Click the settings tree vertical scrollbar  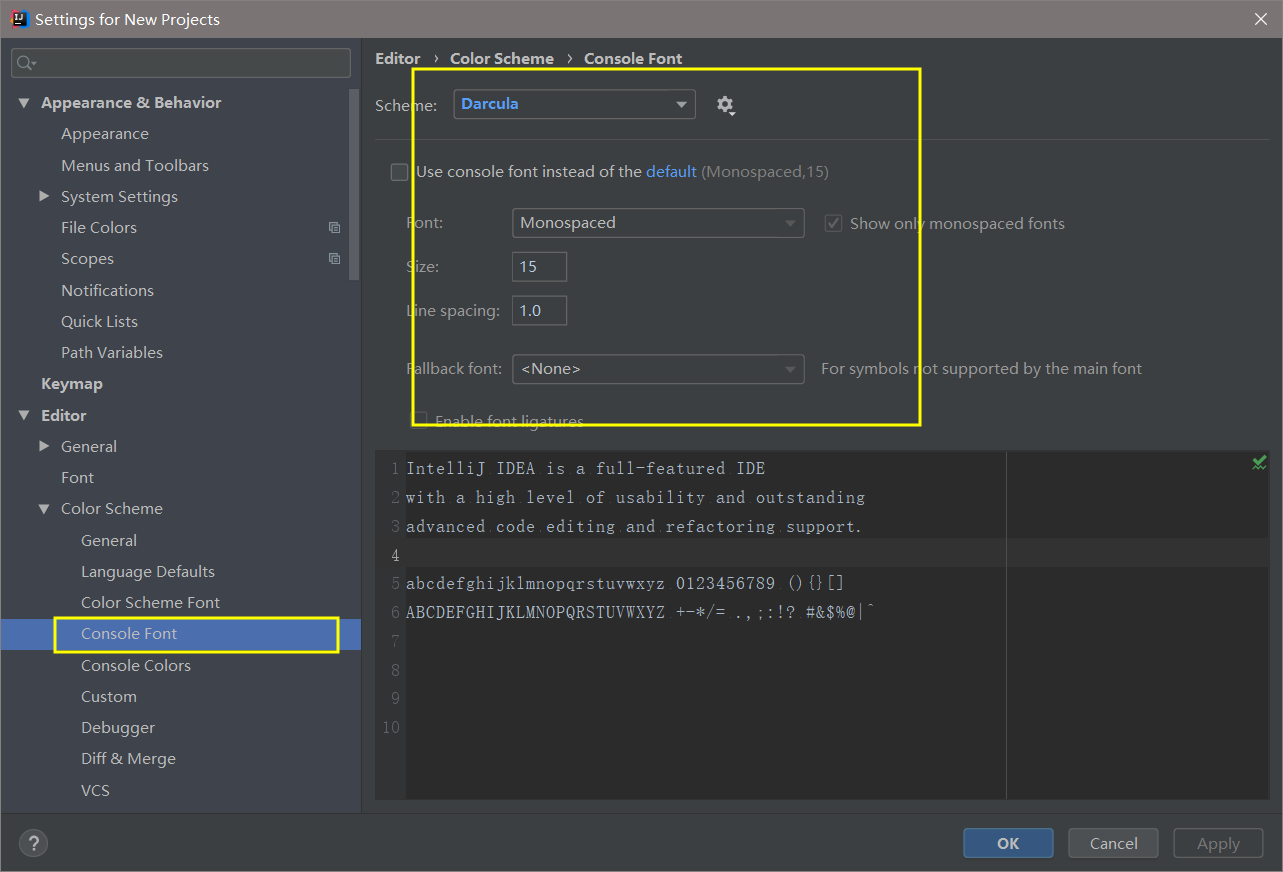click(354, 185)
